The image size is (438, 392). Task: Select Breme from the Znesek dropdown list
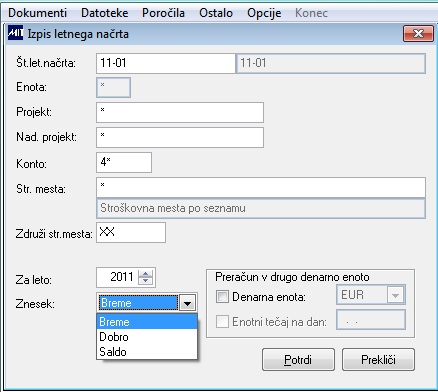pyautogui.click(x=147, y=322)
